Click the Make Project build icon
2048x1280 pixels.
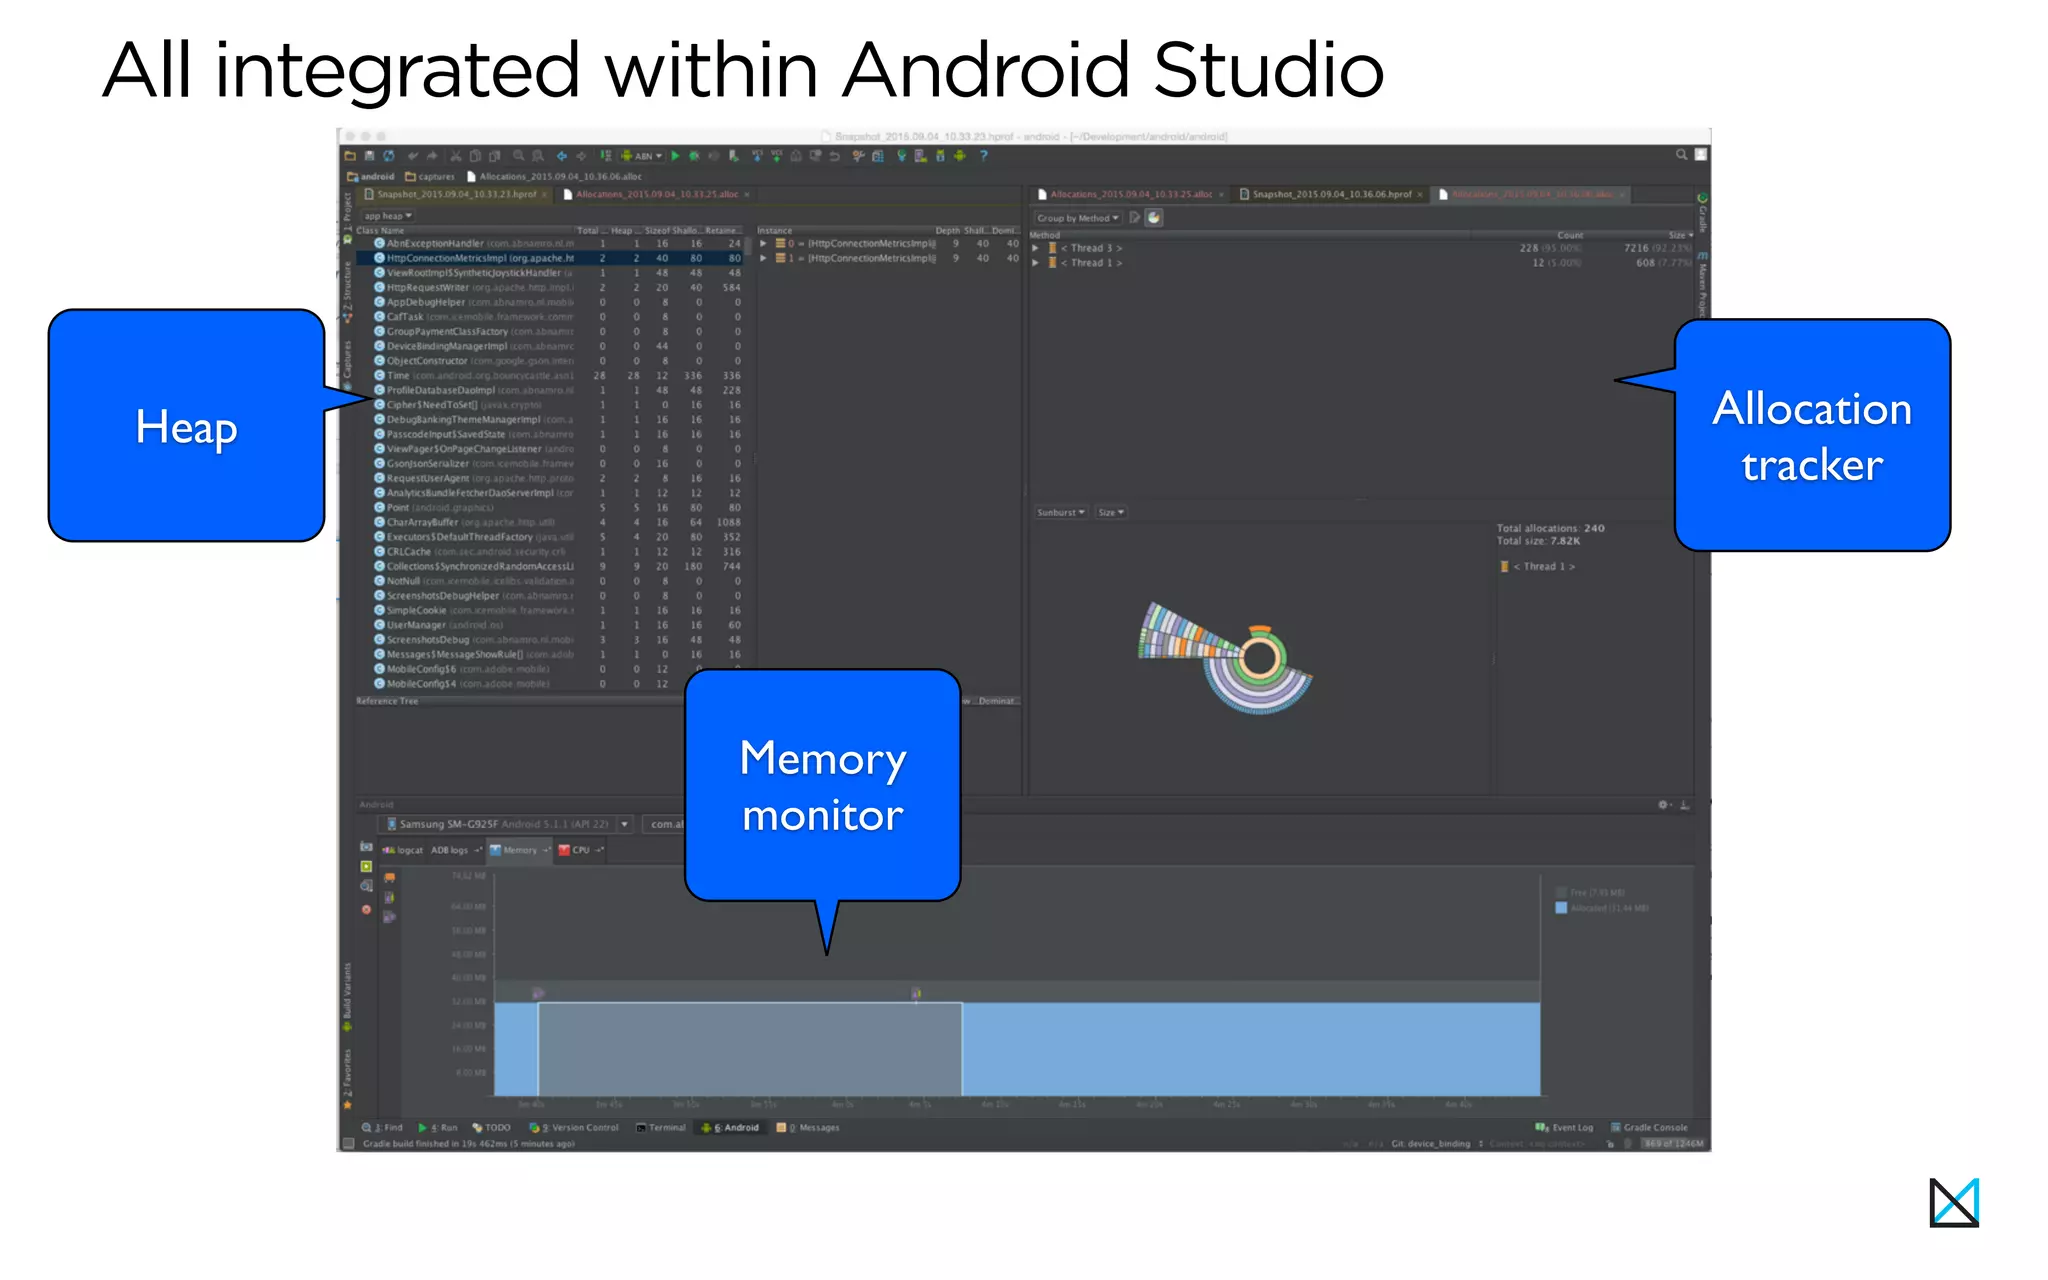[x=606, y=156]
